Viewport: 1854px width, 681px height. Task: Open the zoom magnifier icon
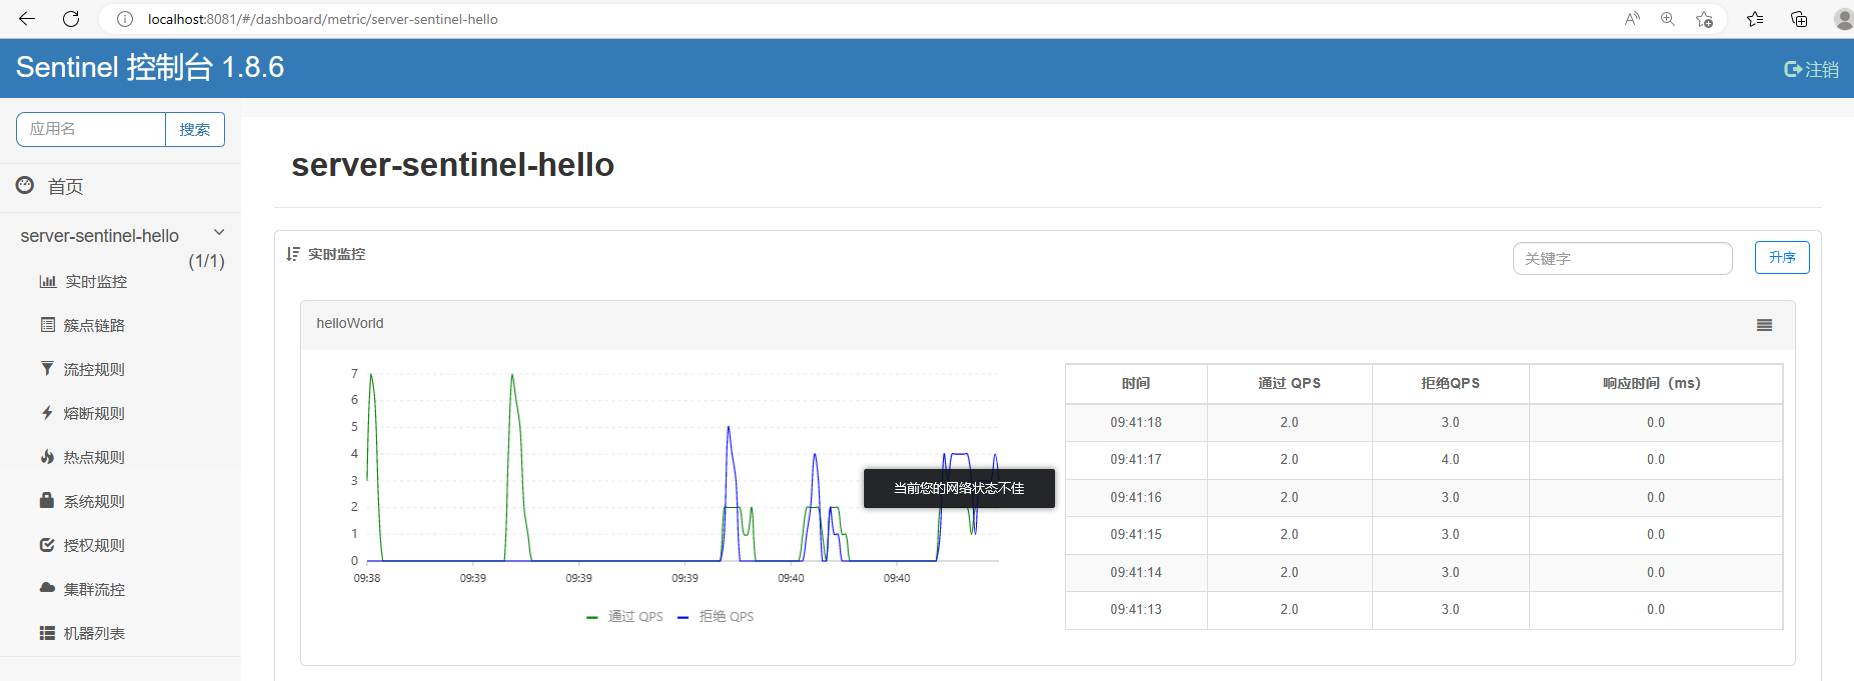coord(1668,19)
